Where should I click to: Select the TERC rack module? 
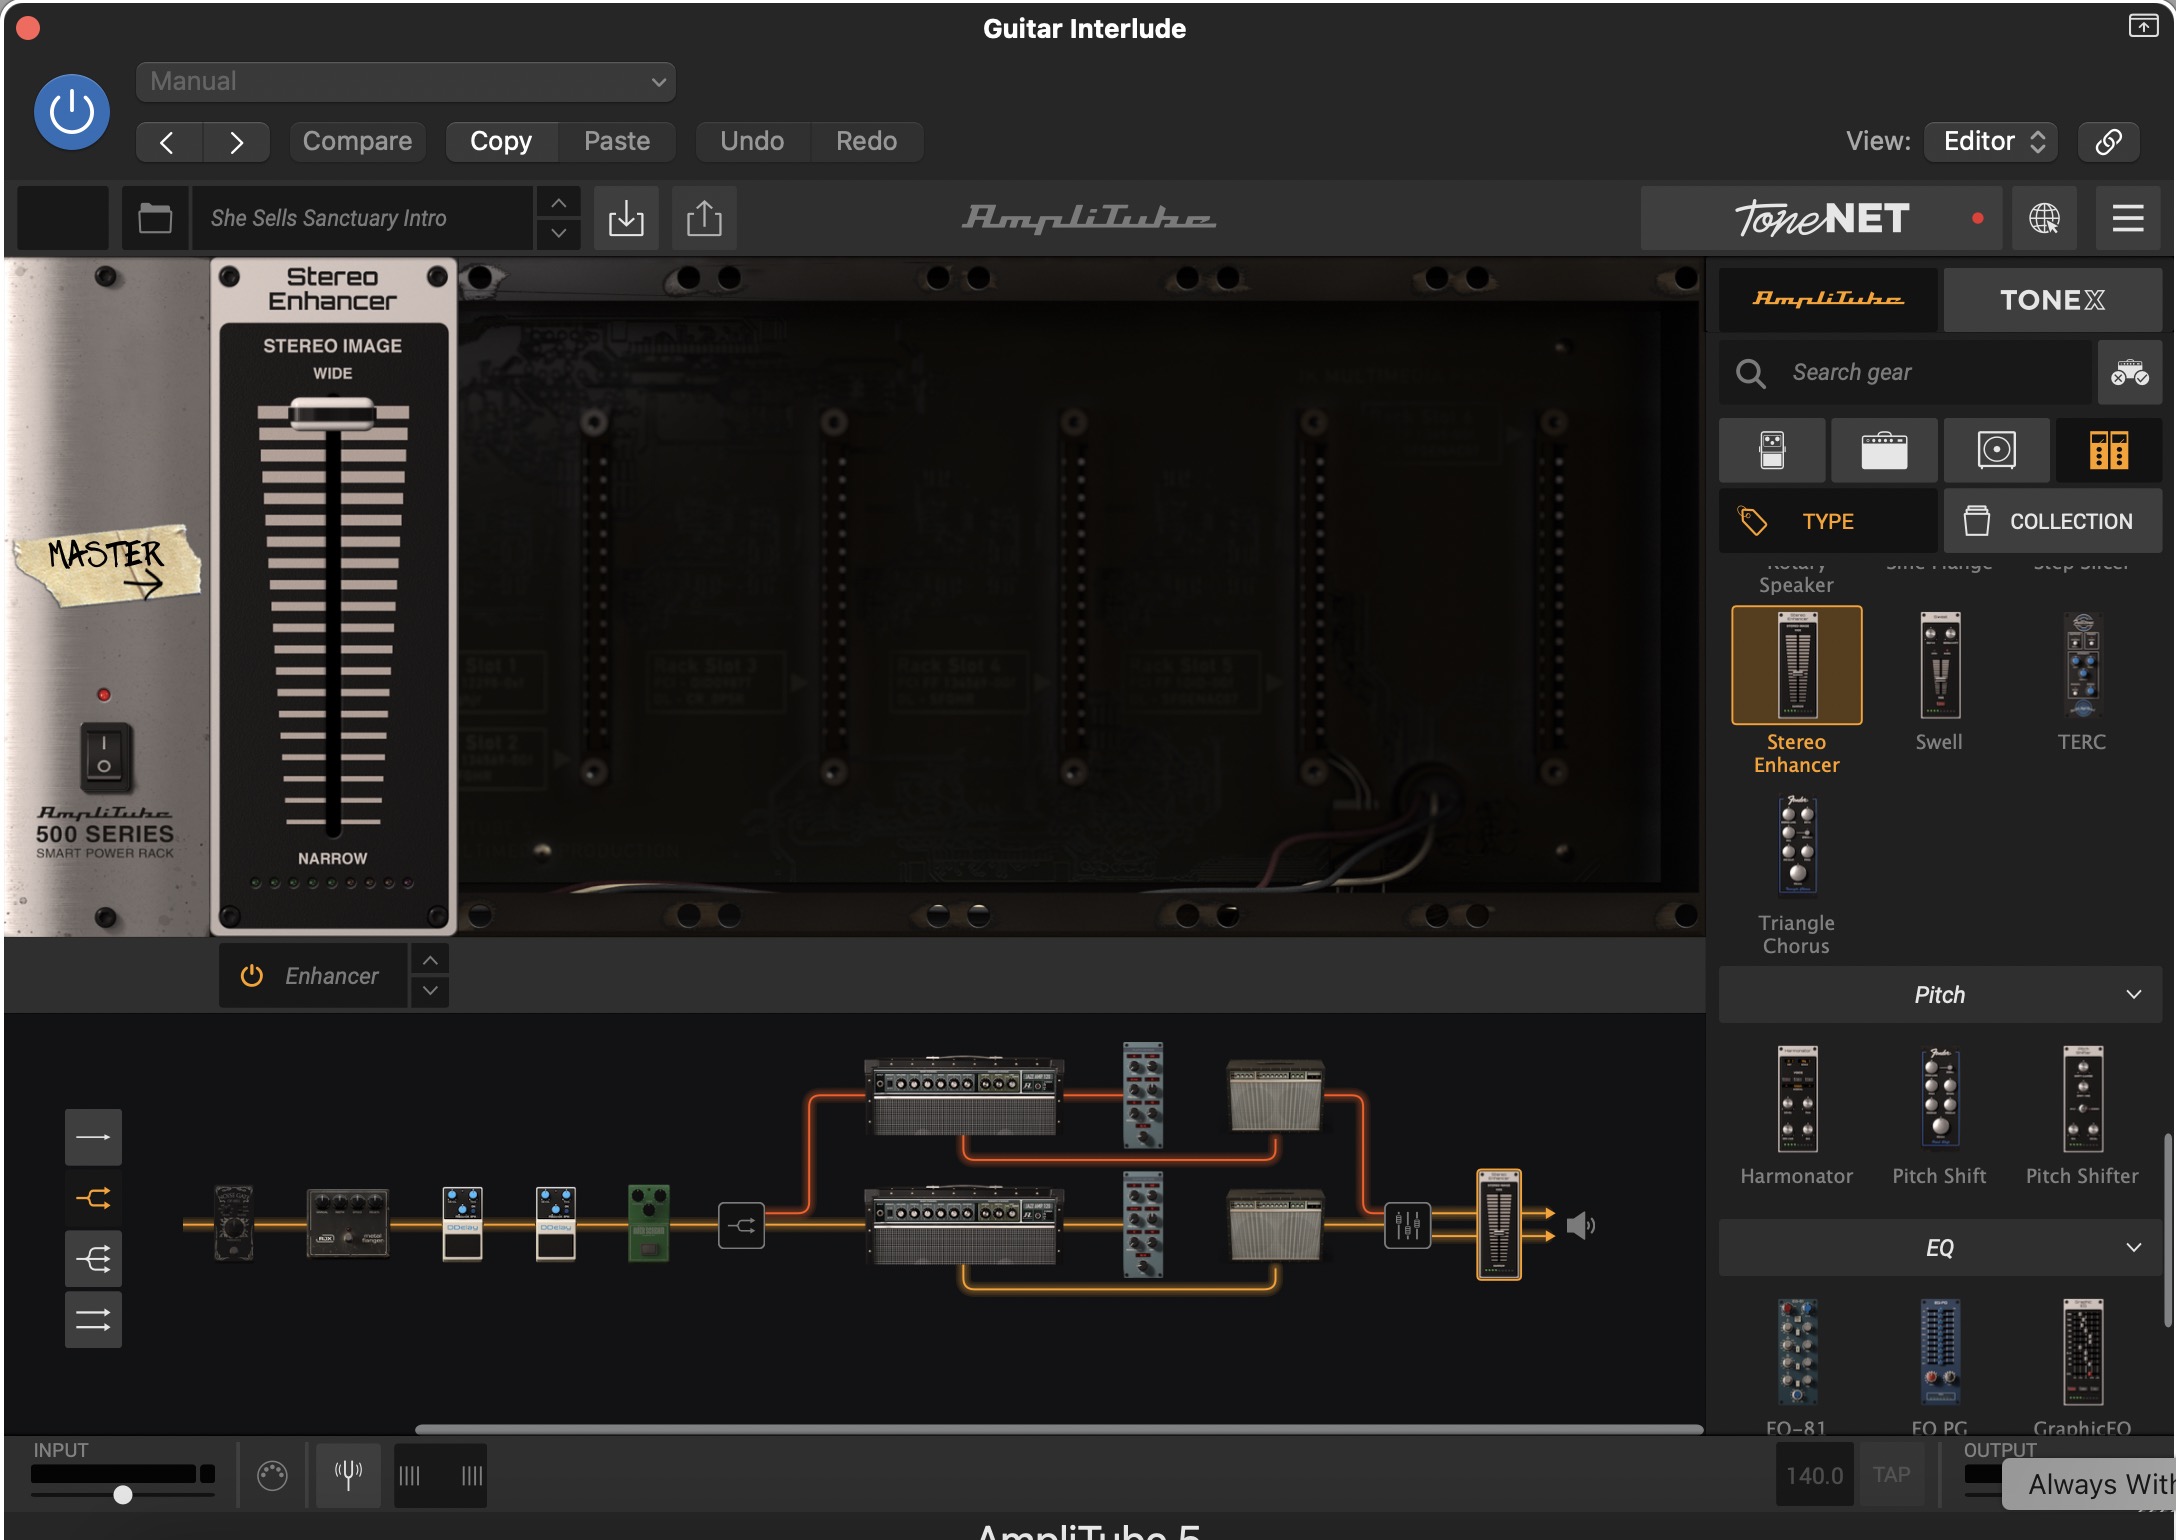click(x=2083, y=665)
